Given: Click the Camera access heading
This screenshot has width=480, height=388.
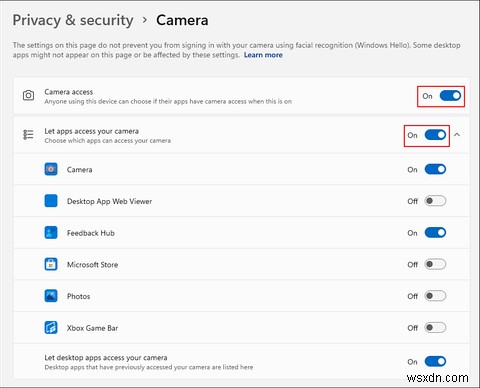Looking at the screenshot, I should 69,92.
